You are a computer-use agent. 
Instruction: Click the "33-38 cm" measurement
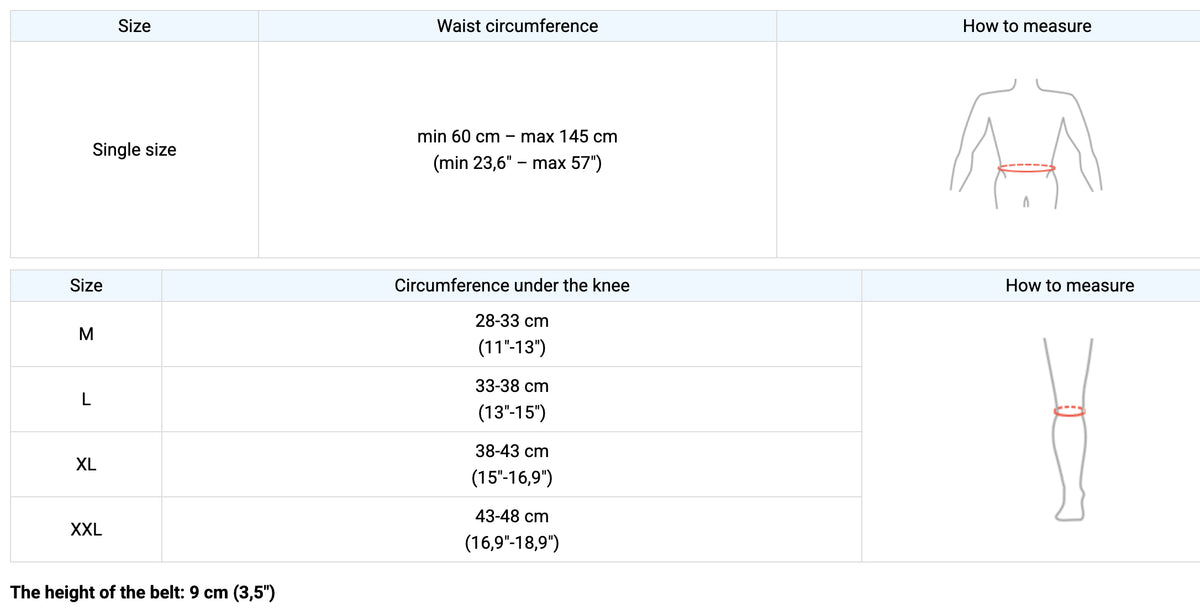click(x=512, y=386)
